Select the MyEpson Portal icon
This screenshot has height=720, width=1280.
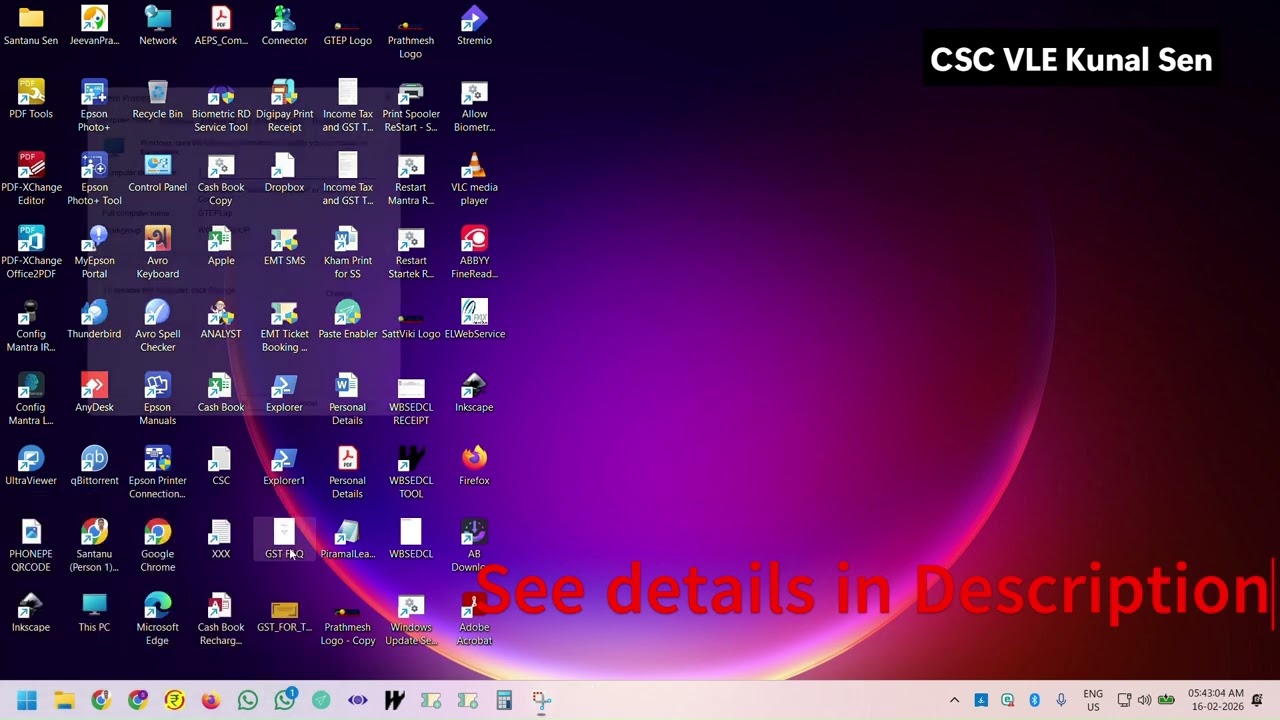click(94, 252)
